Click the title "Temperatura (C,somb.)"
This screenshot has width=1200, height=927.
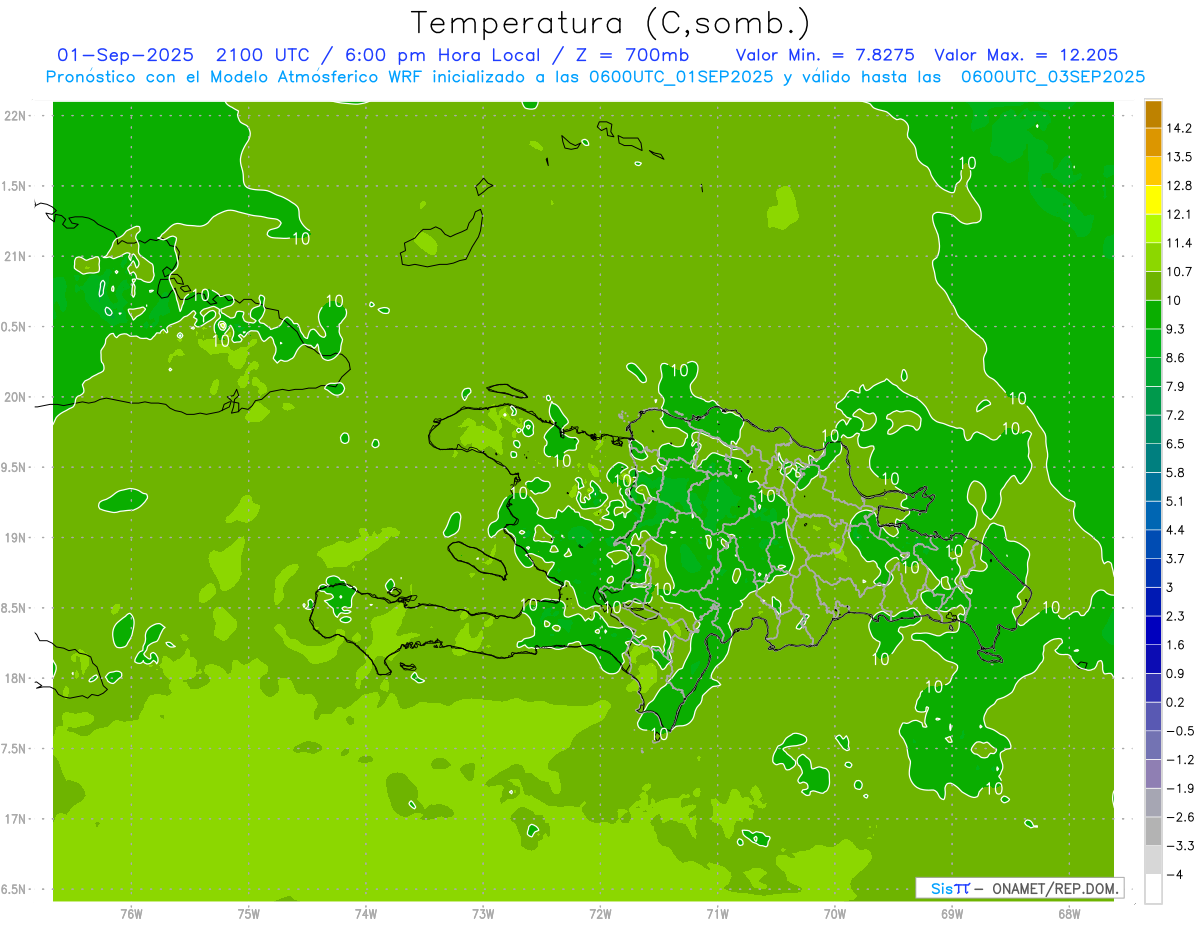pyautogui.click(x=610, y=22)
